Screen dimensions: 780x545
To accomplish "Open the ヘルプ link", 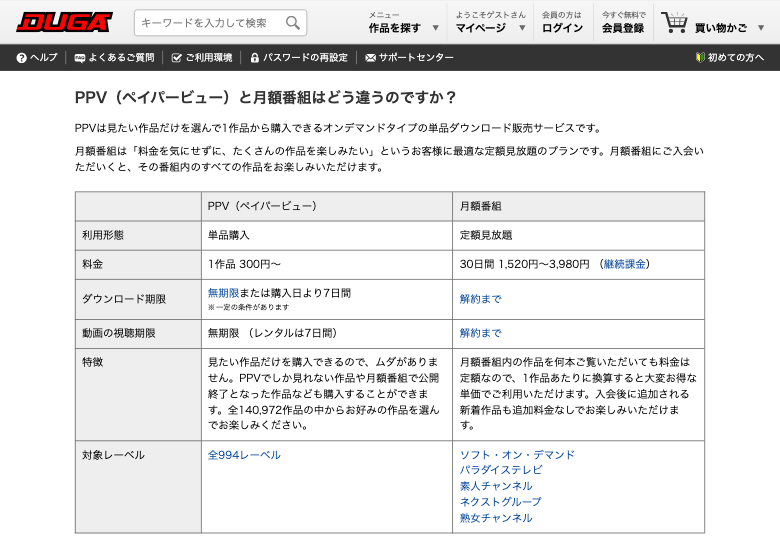I will click(44, 58).
